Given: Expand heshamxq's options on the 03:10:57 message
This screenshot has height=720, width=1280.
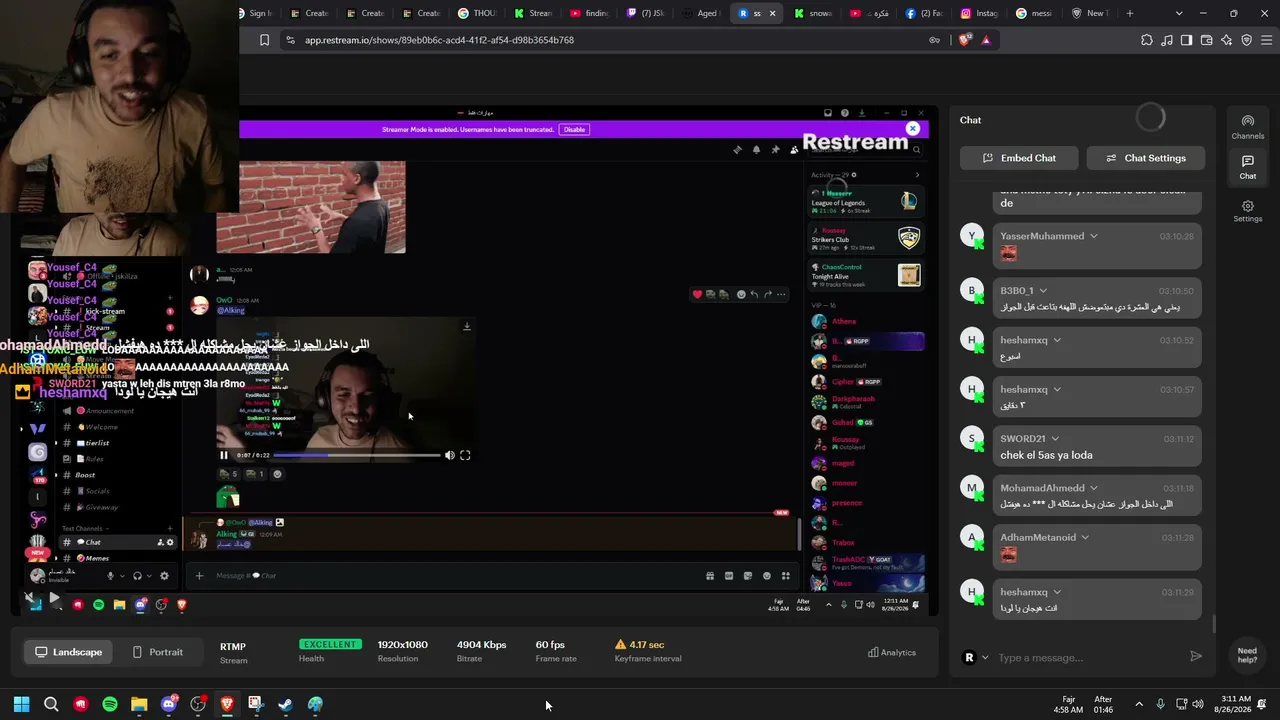Looking at the screenshot, I should [x=1057, y=389].
